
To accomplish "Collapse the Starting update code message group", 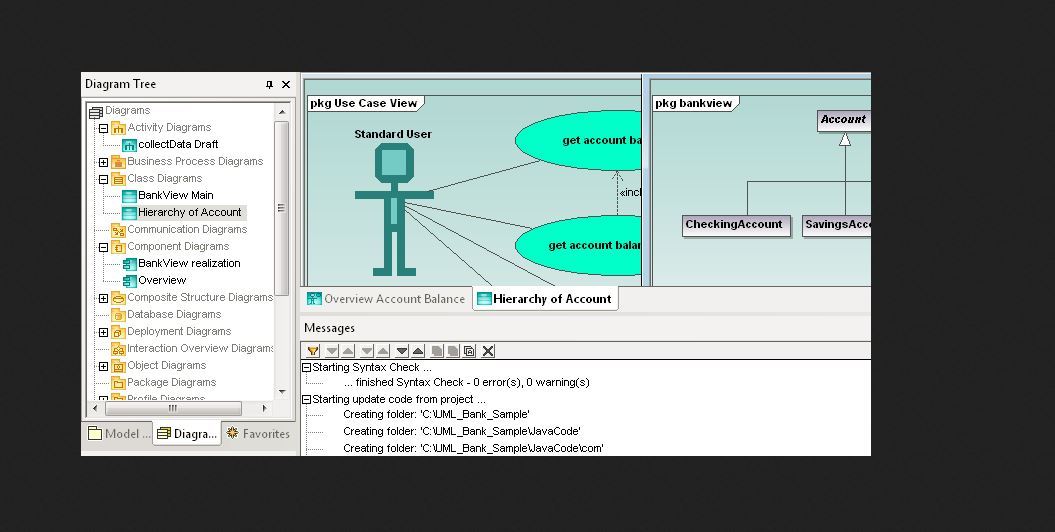I will tap(307, 400).
